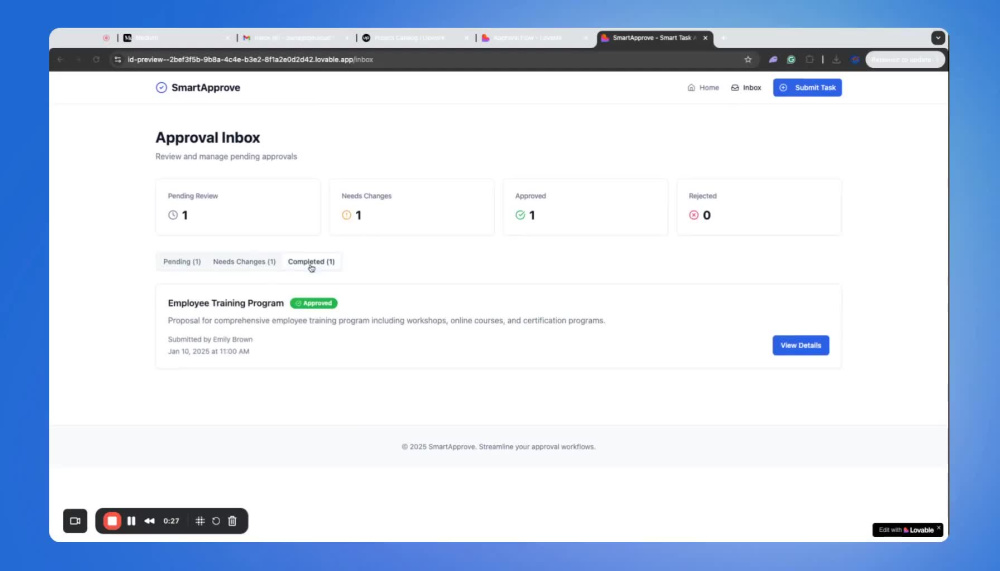Click the 'Jan 10, 2025 at 11:00 AM' timestamp
1000x571 pixels.
click(209, 352)
